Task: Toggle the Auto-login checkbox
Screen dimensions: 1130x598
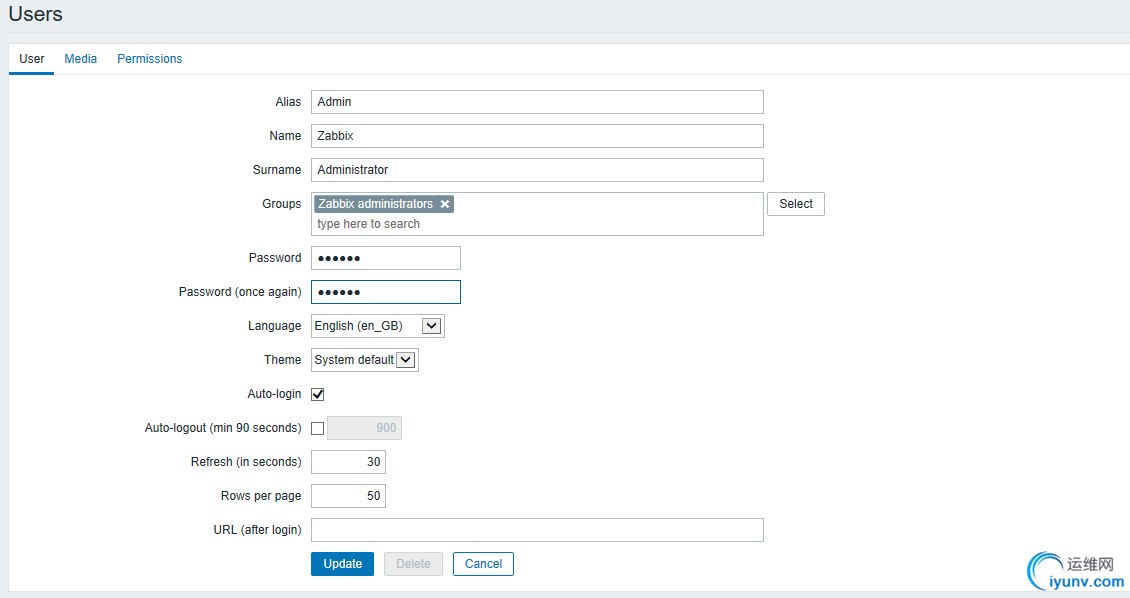Action: (x=318, y=394)
